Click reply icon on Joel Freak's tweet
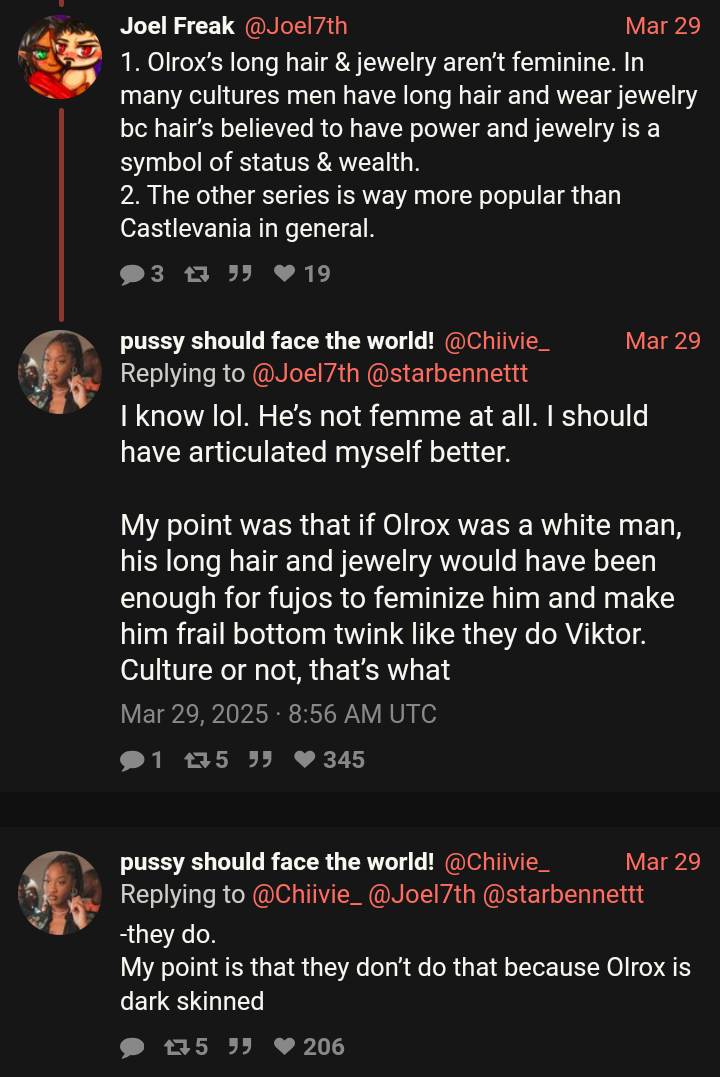Image resolution: width=720 pixels, height=1077 pixels. tap(132, 274)
